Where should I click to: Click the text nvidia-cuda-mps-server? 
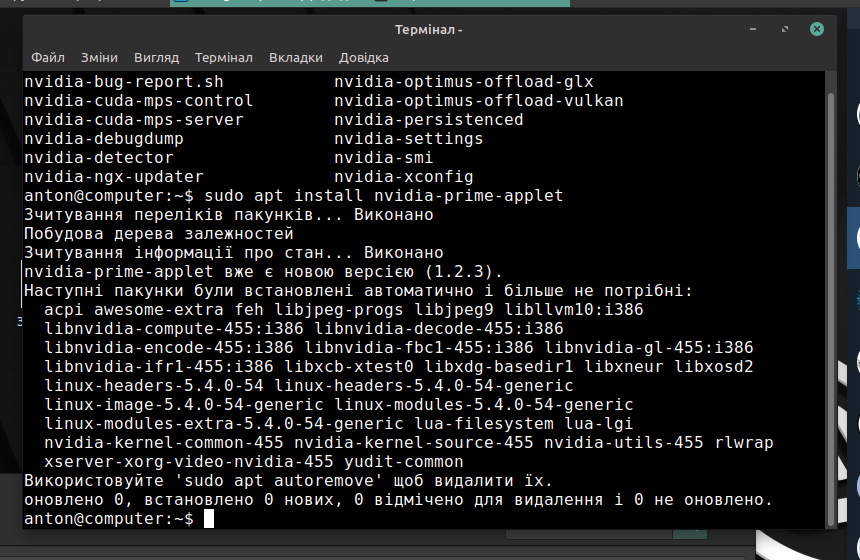click(134, 120)
